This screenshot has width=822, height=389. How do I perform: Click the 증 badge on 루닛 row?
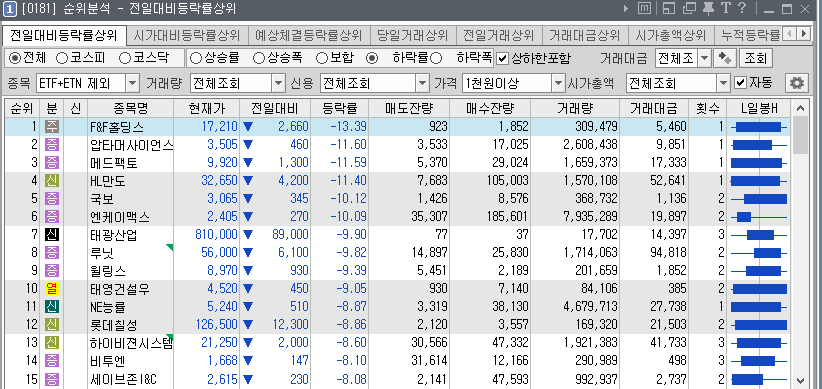click(x=52, y=253)
